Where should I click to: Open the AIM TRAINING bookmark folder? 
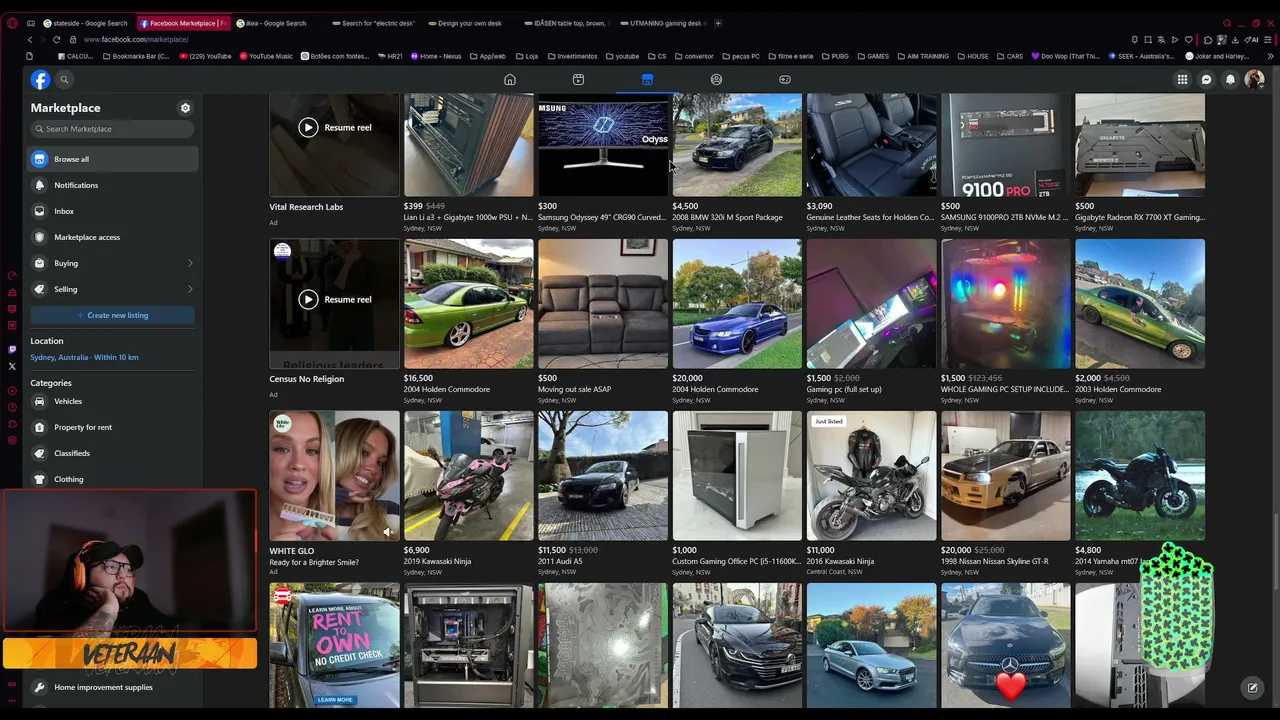(x=923, y=56)
